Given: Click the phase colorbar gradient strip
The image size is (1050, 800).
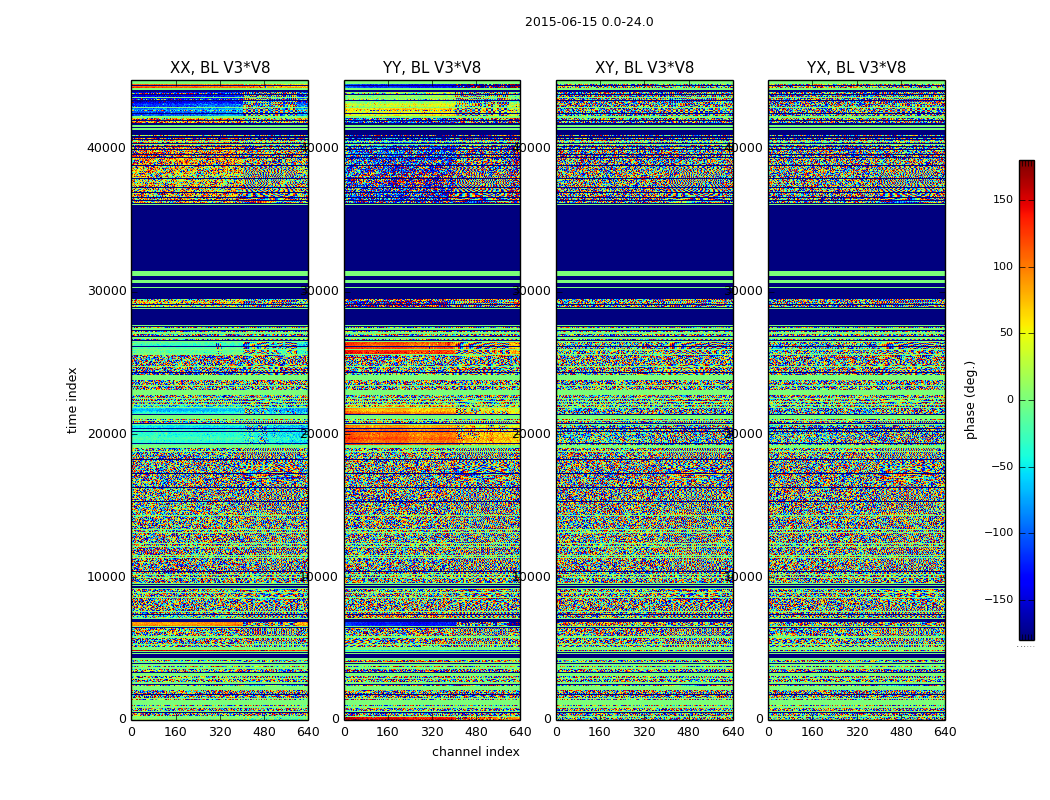Looking at the screenshot, I should click(1027, 400).
